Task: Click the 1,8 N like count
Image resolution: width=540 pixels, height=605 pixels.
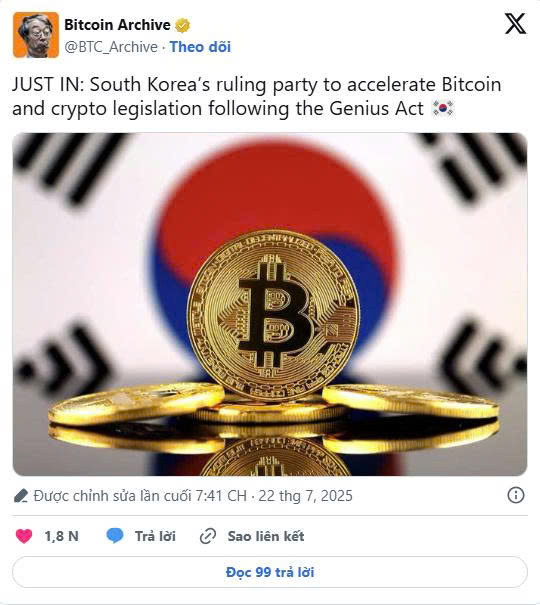Action: [61, 536]
